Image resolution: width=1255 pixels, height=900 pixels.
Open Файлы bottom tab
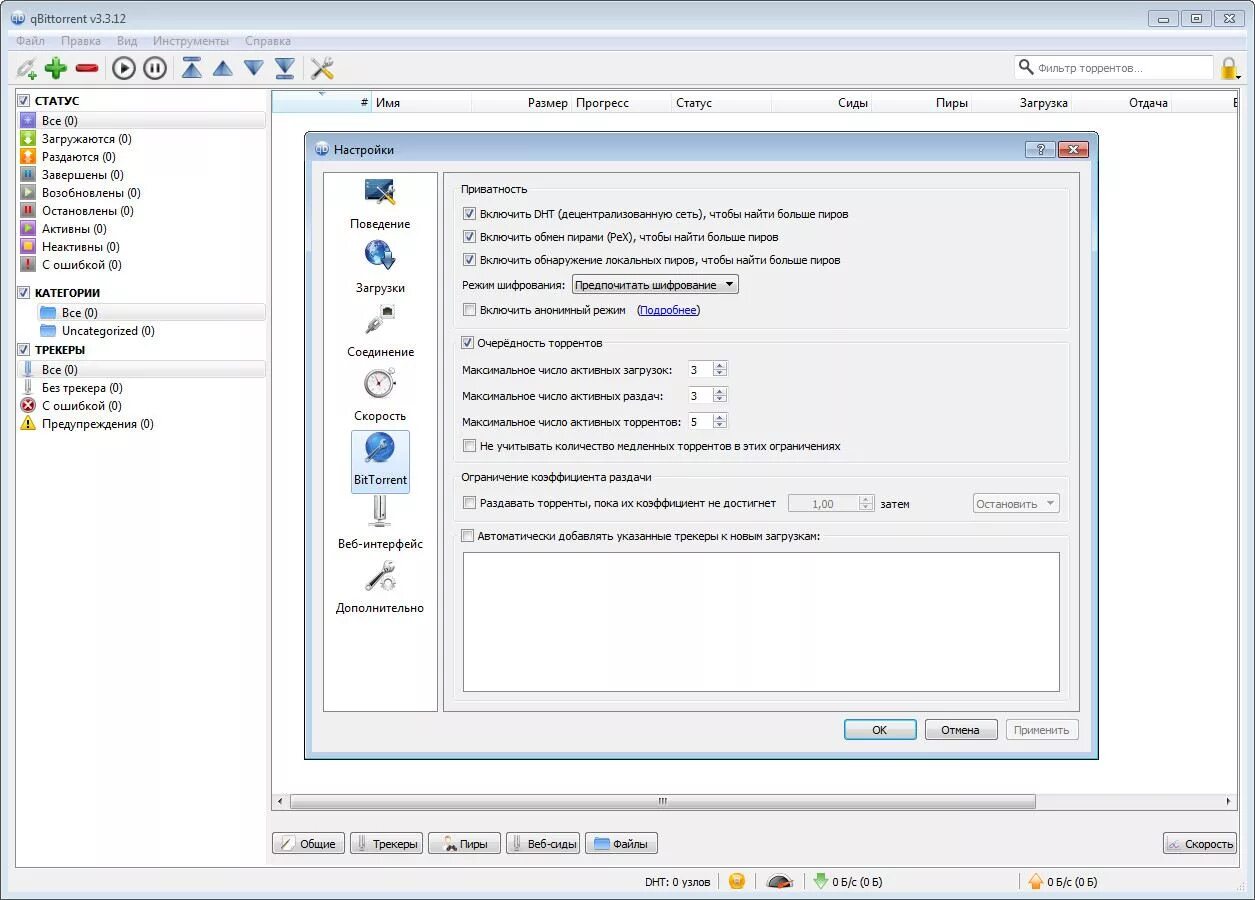point(621,844)
